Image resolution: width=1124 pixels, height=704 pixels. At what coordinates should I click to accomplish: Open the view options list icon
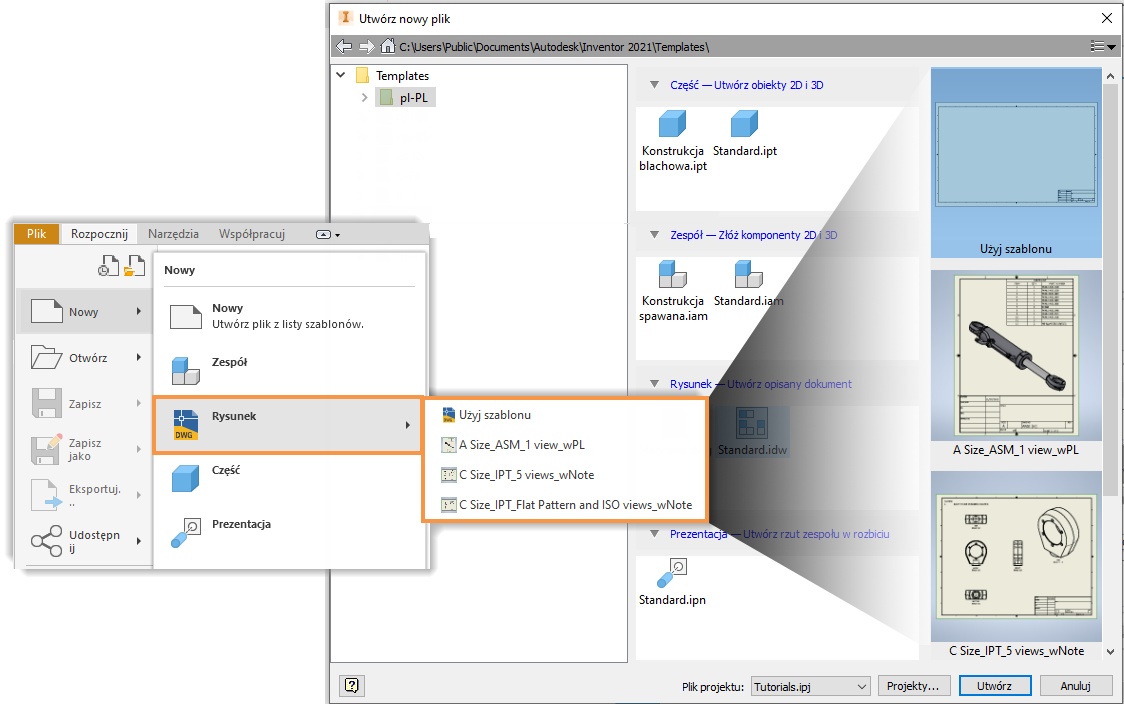coord(1102,47)
